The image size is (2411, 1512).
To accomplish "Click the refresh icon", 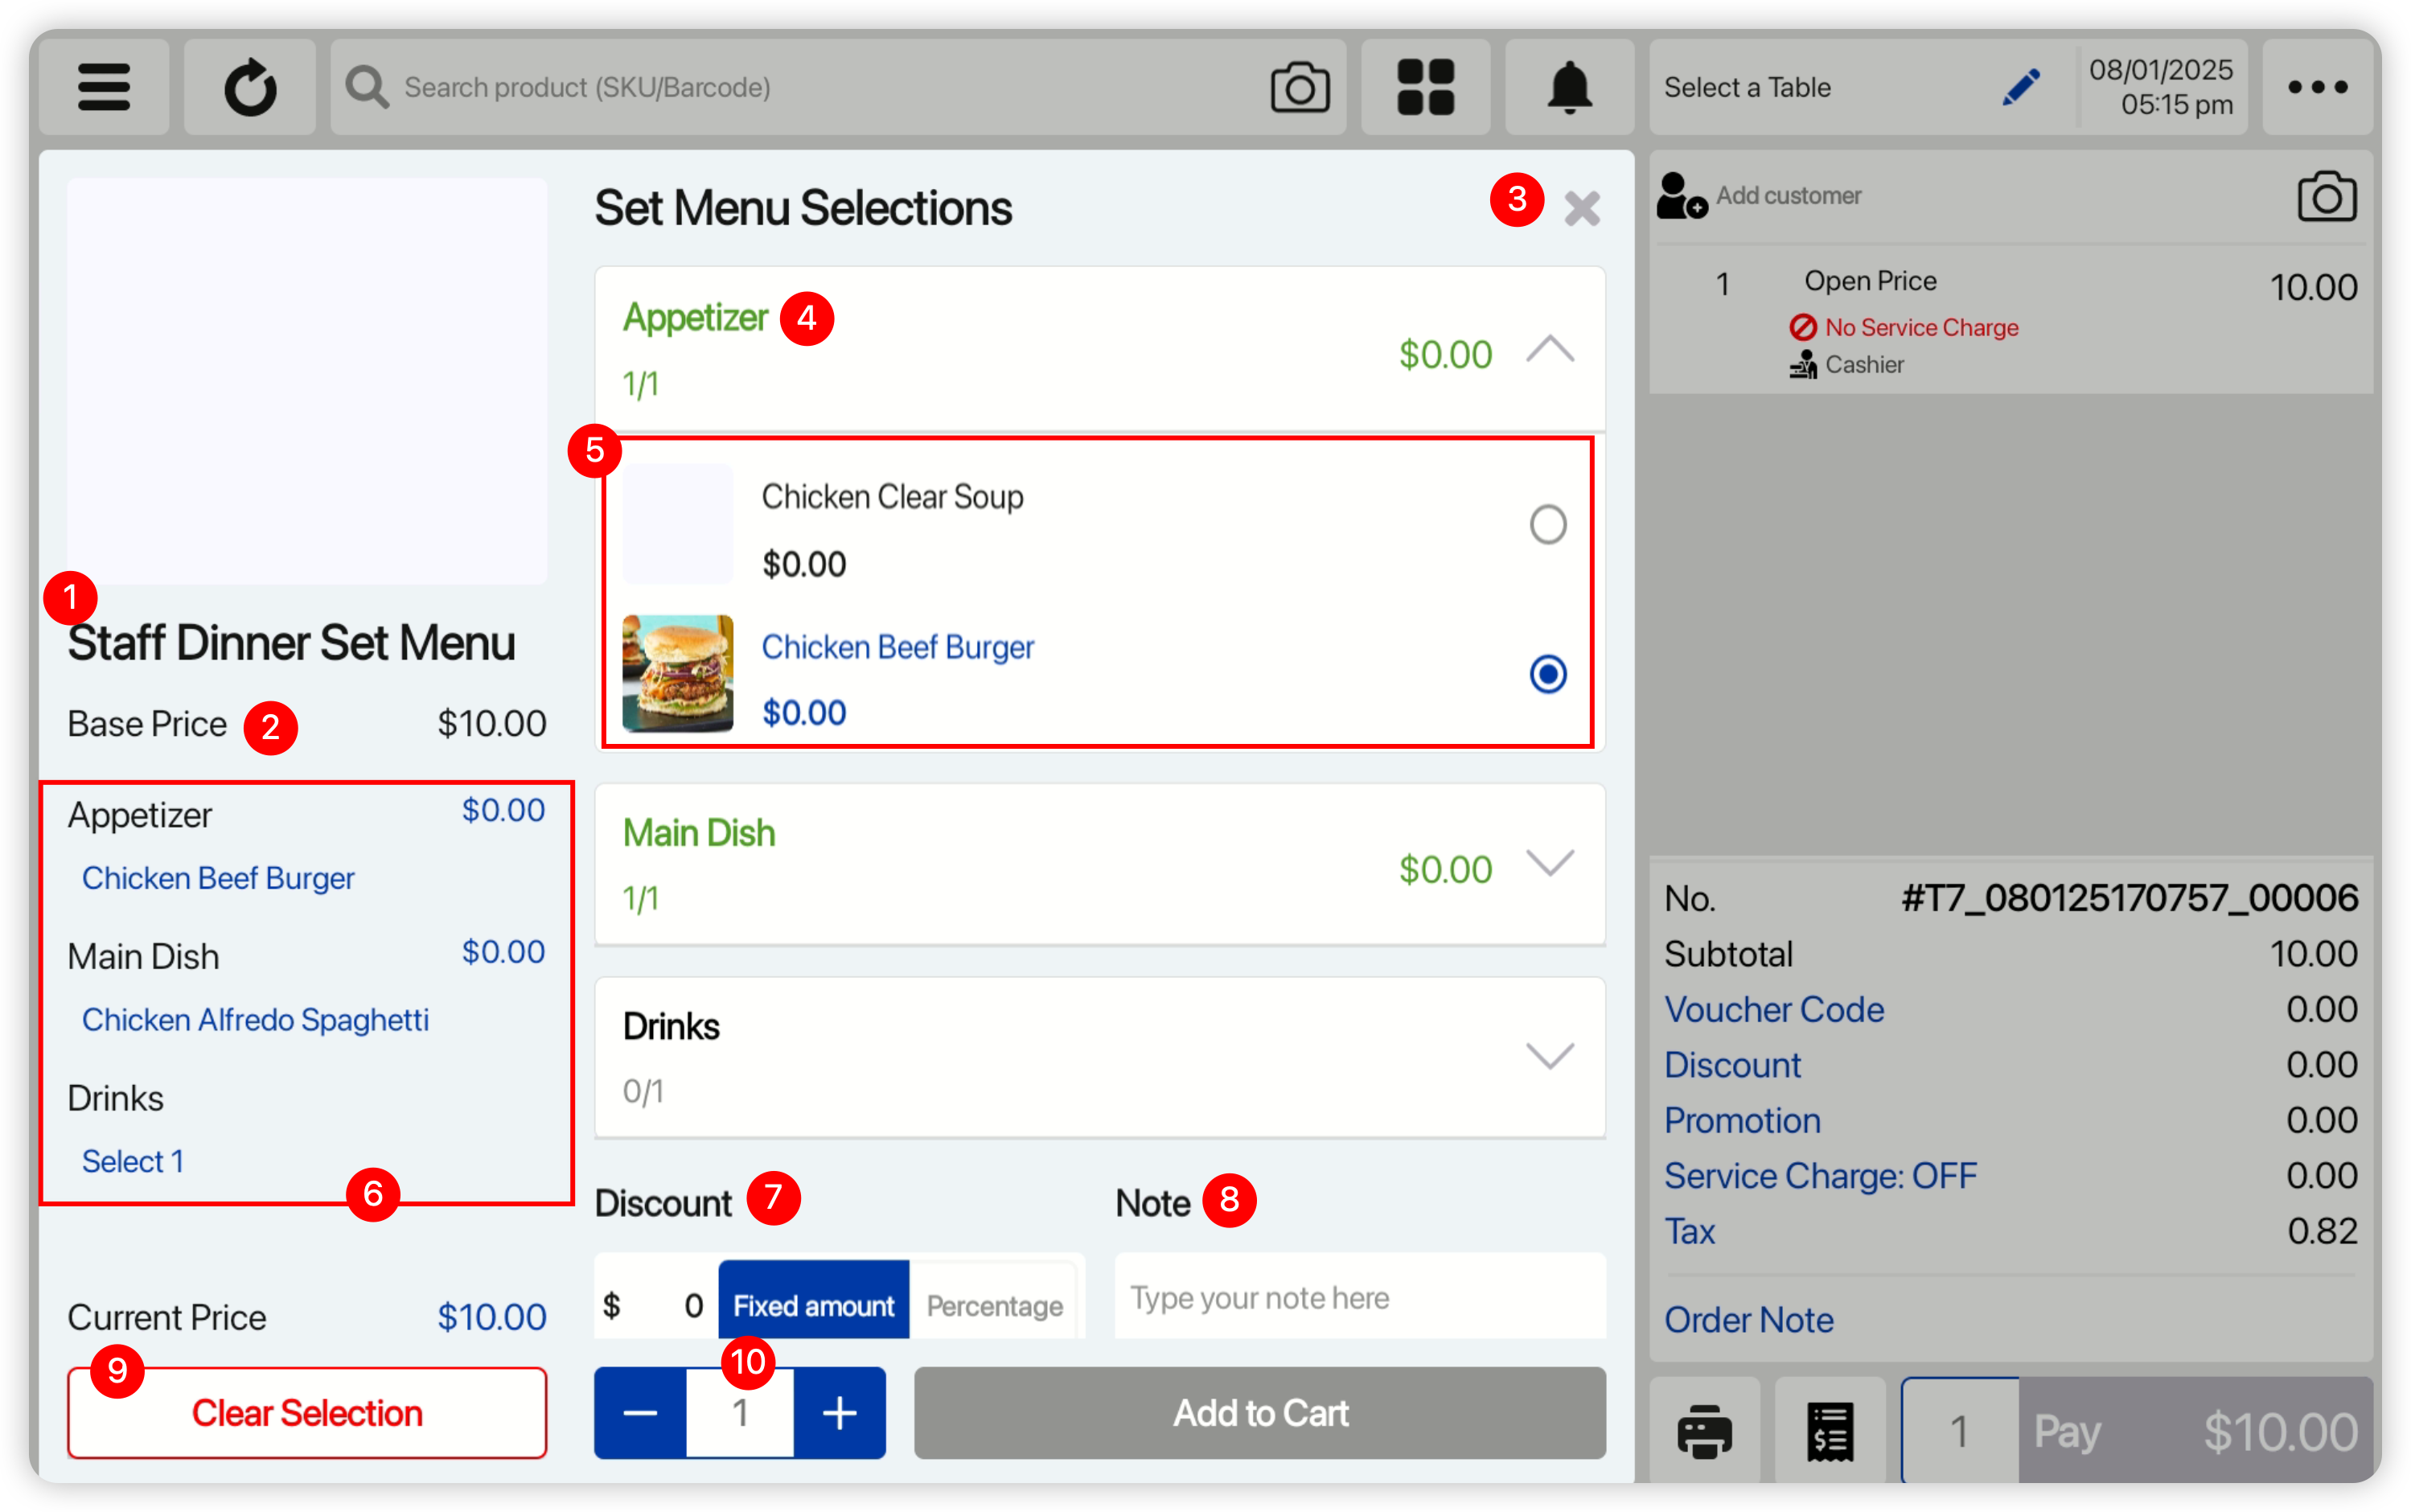I will [250, 87].
